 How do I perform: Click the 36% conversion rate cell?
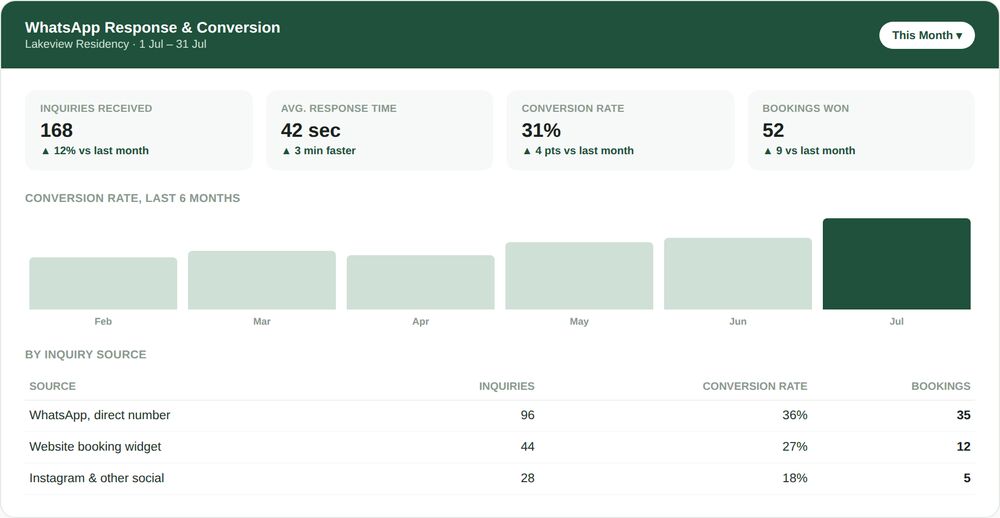coord(795,415)
